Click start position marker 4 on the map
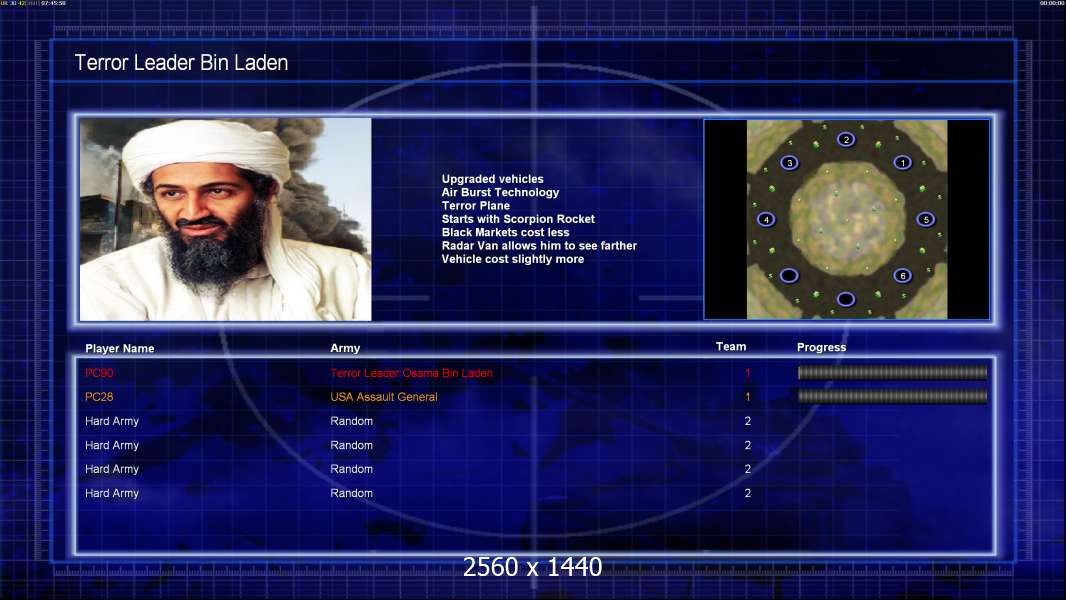 (766, 219)
